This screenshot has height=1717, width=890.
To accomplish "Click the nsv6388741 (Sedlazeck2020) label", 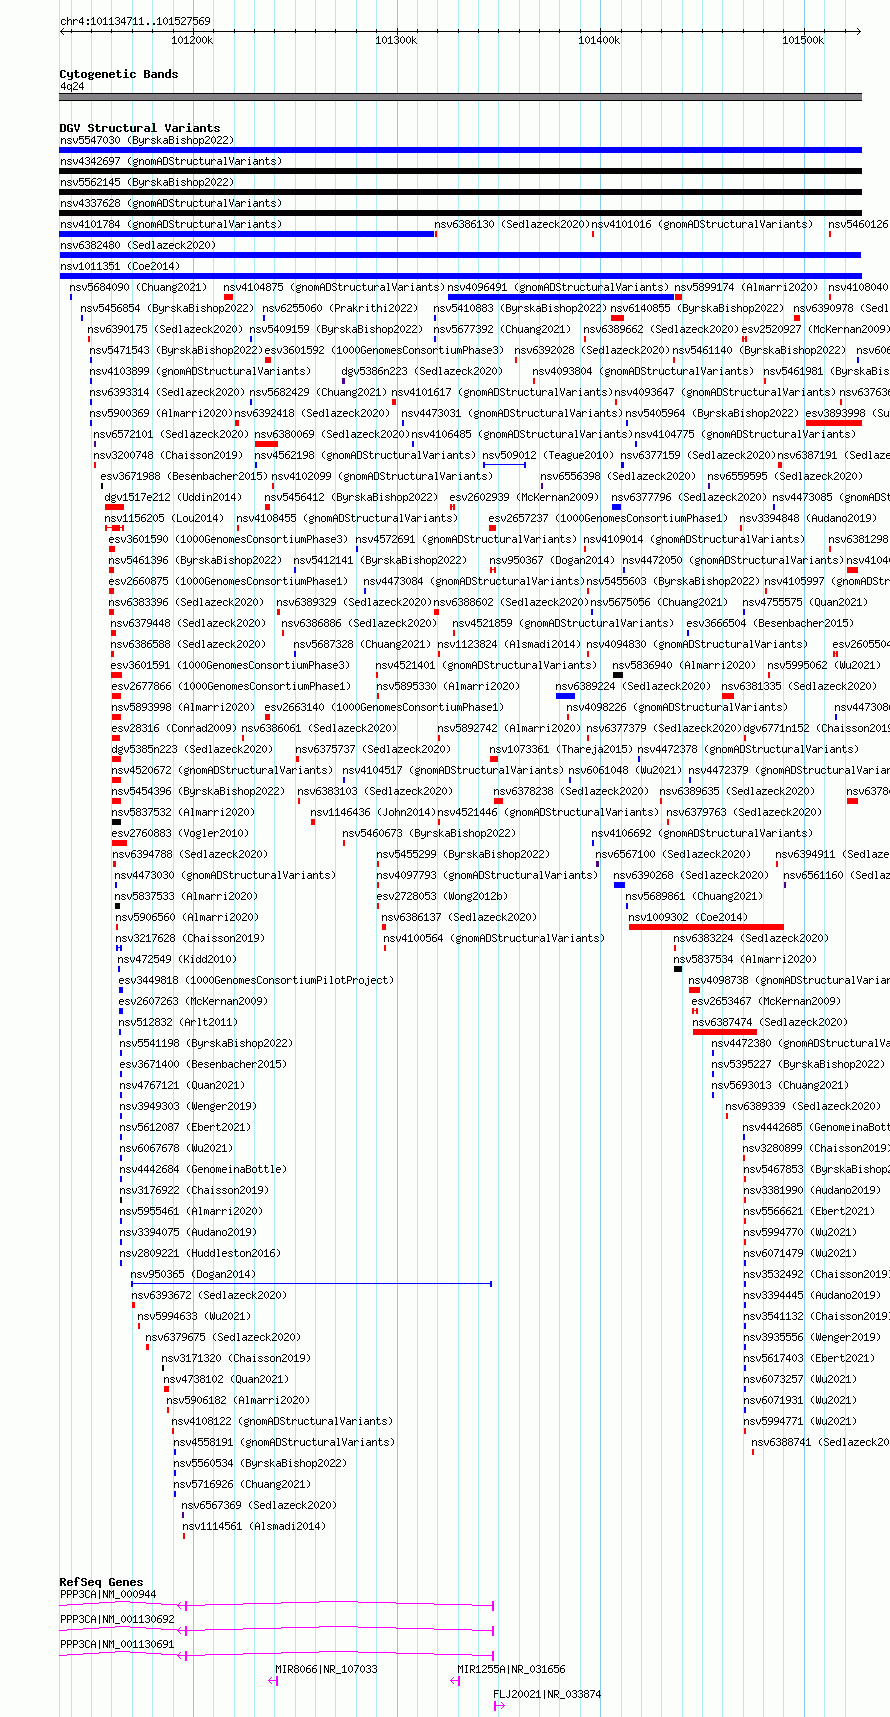I will (x=820, y=1442).
